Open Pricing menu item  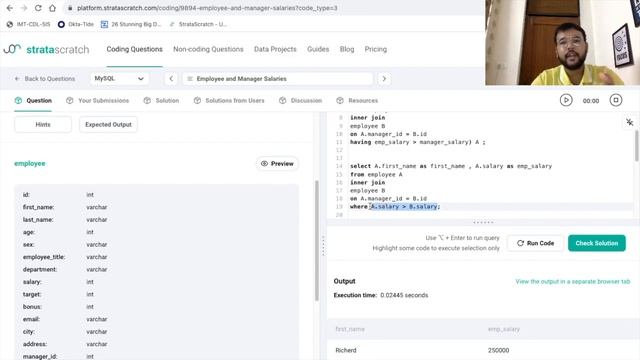(x=376, y=49)
